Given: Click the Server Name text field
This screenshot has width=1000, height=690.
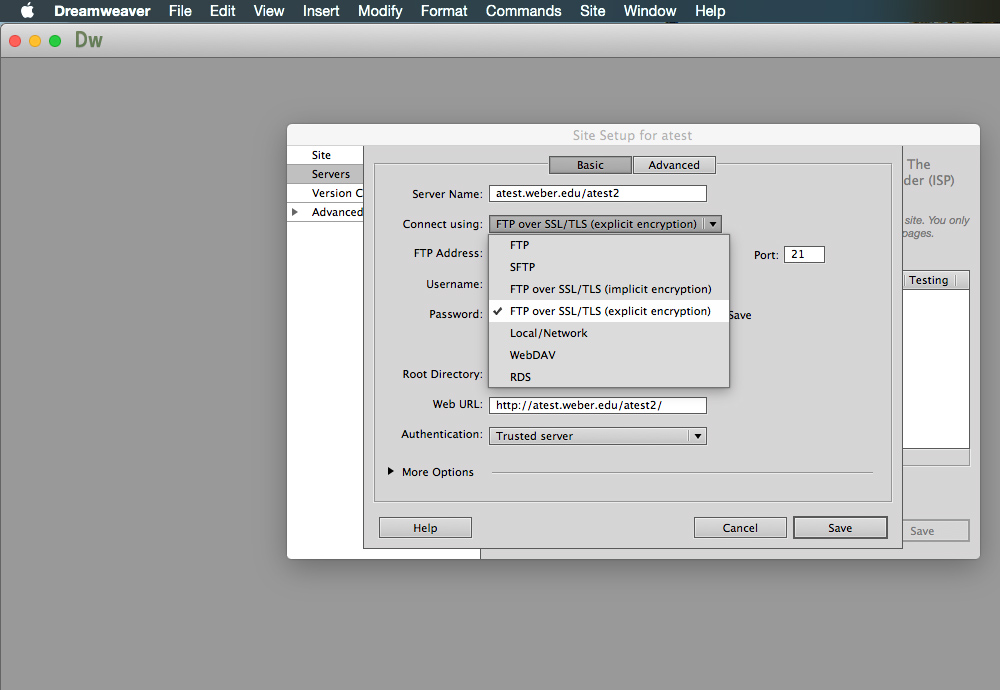Looking at the screenshot, I should 597,194.
